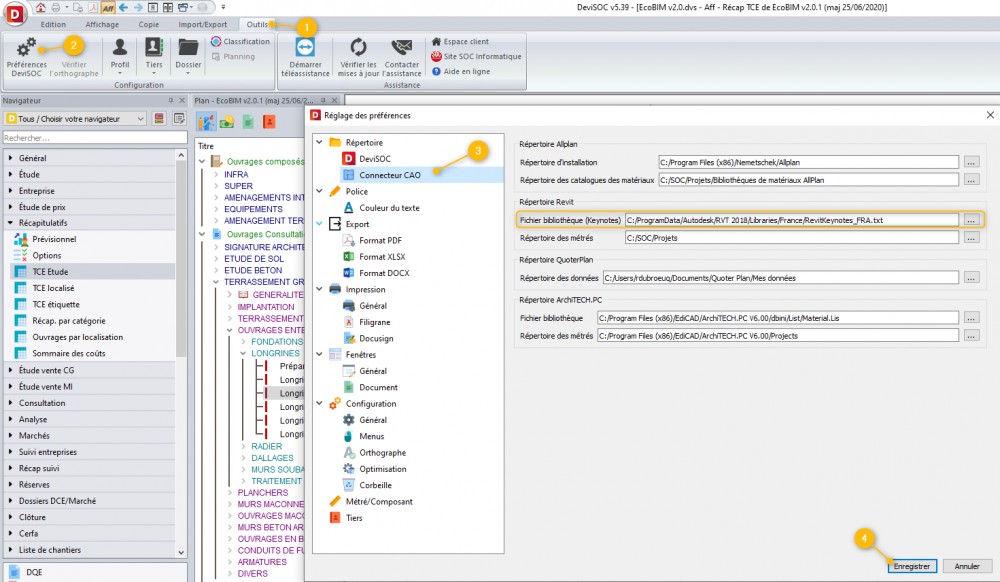Viewport: 1000px width, 582px height.
Task: Click the money icon in the Plan toolbar
Action: [x=226, y=121]
